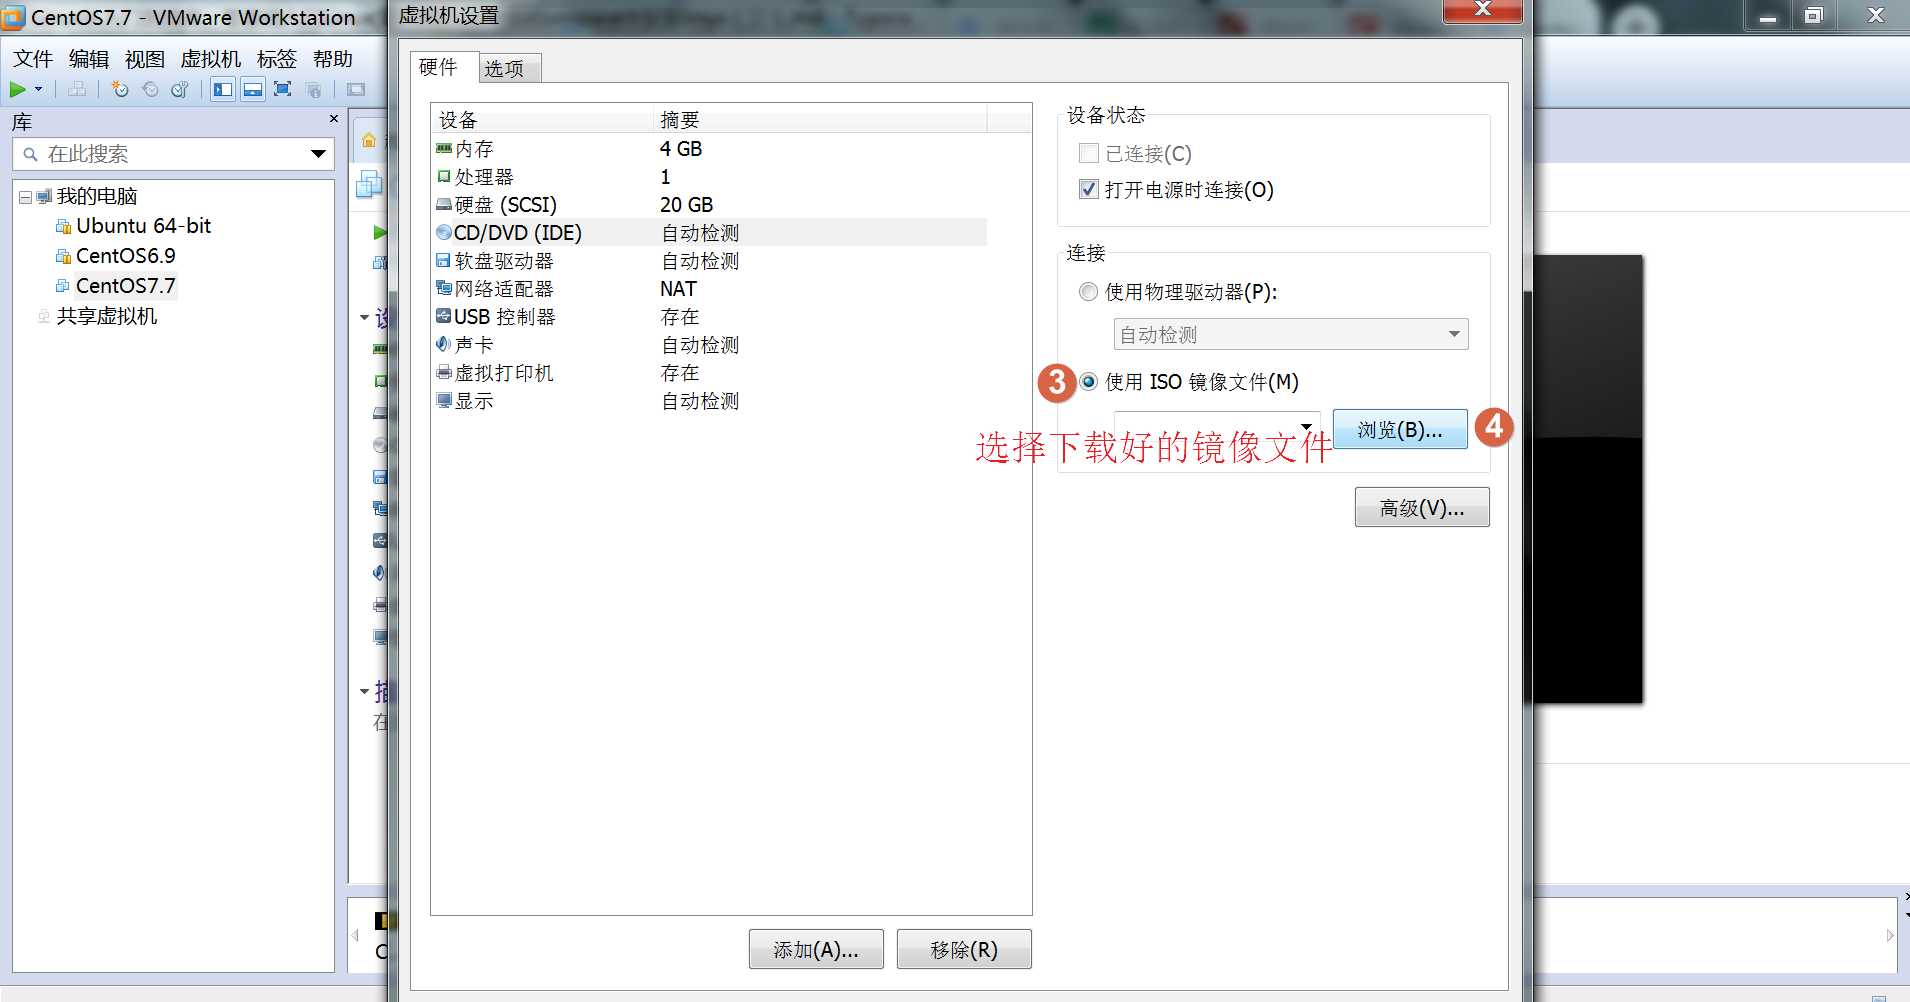The width and height of the screenshot is (1910, 1002).
Task: Select CentOS7.7 in the library tree
Action: pos(125,286)
